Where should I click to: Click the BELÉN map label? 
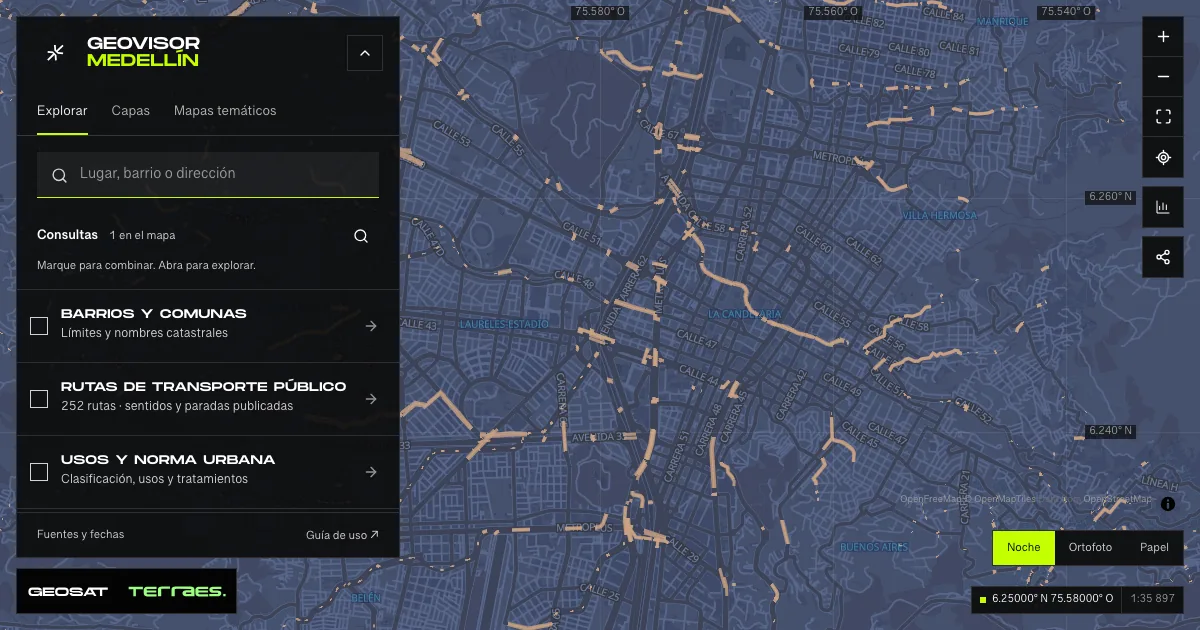(367, 598)
